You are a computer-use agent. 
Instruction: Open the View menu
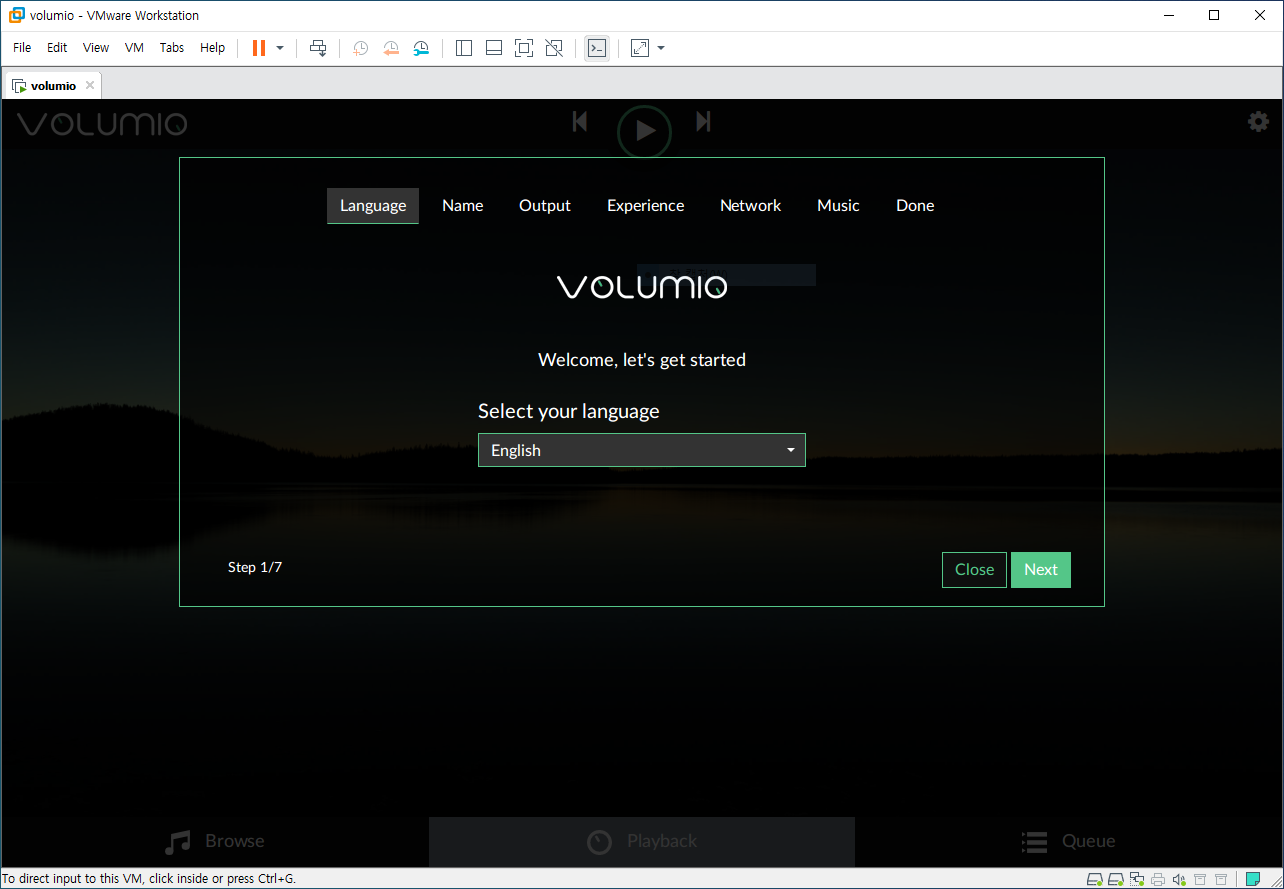[x=96, y=48]
